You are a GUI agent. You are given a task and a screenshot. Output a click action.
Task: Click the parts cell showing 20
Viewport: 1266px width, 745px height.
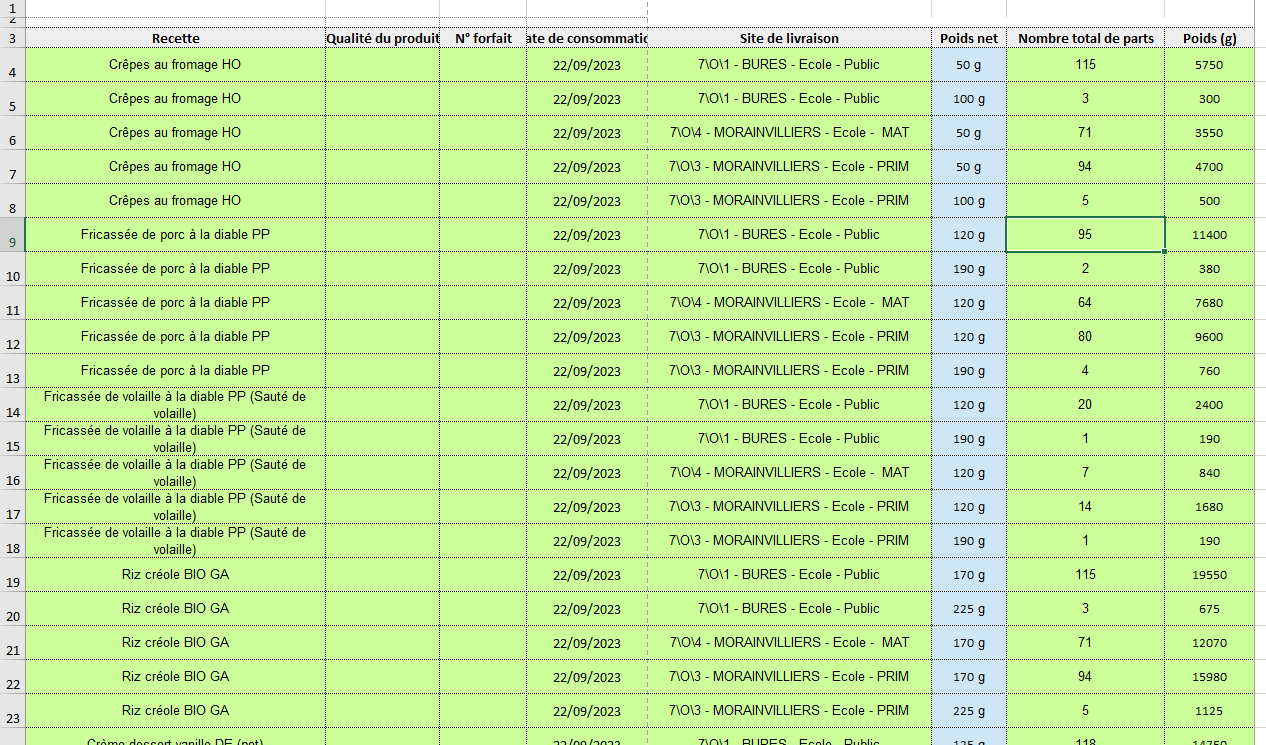point(1085,405)
